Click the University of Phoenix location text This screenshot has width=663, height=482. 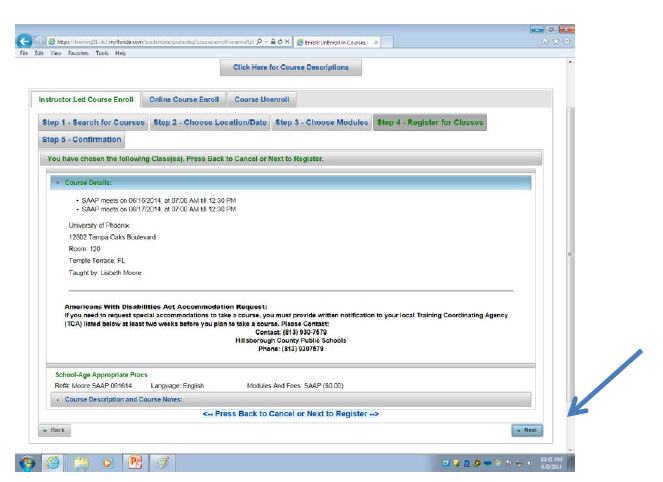pos(99,225)
